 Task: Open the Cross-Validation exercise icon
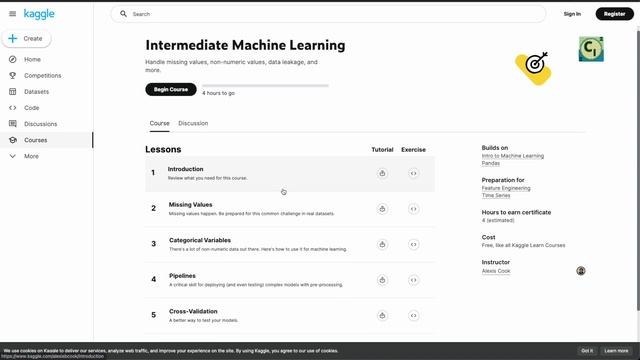(413, 316)
